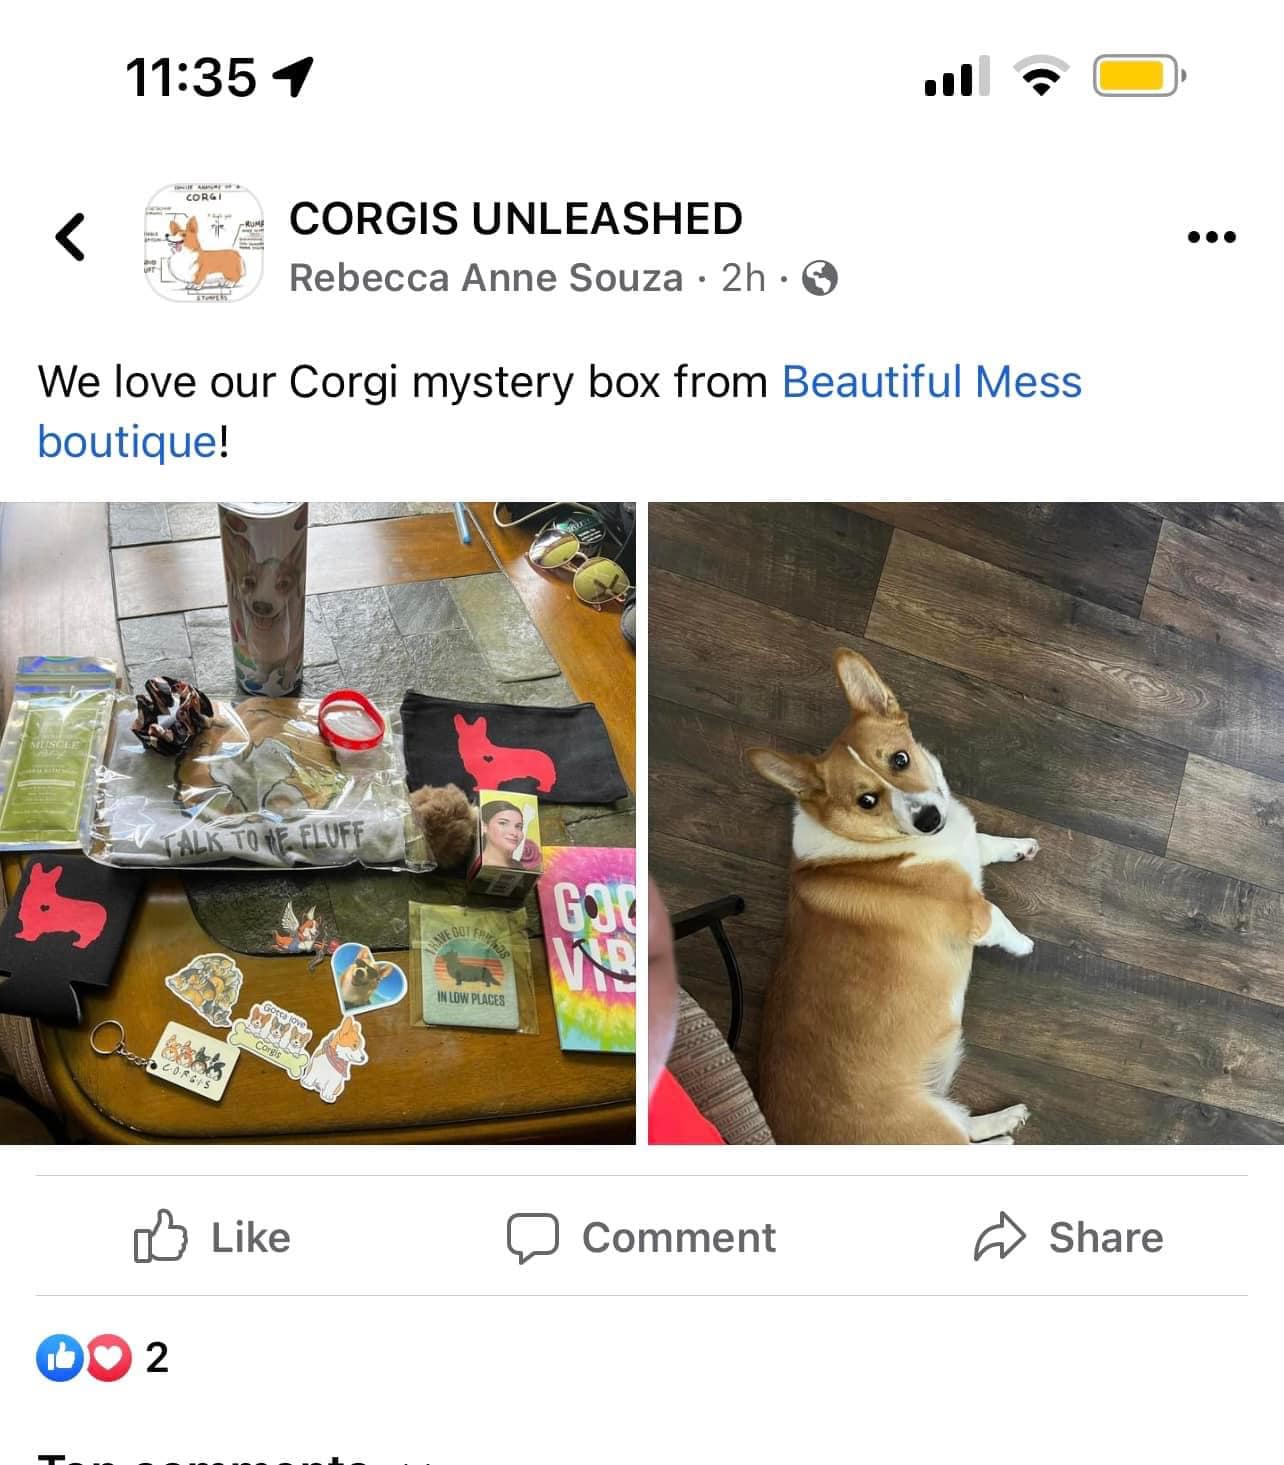
Task: Follow the Beautiful Mess boutique link
Action: [x=560, y=411]
